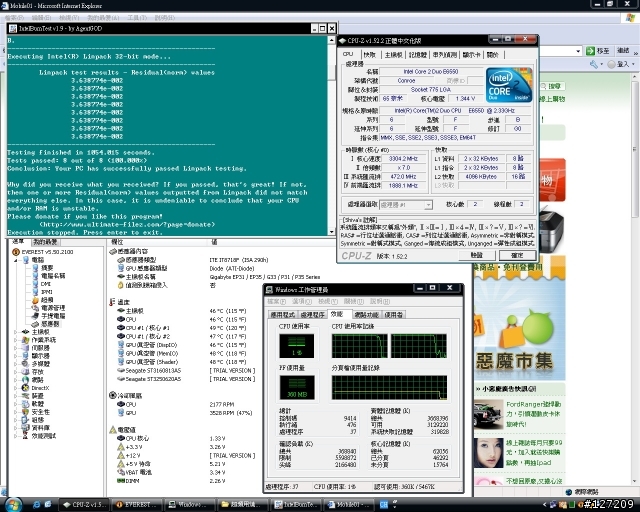Click the 'Gigabyte EP31 / EP35' motherboard value
This screenshot has height=512, width=640.
(265, 277)
